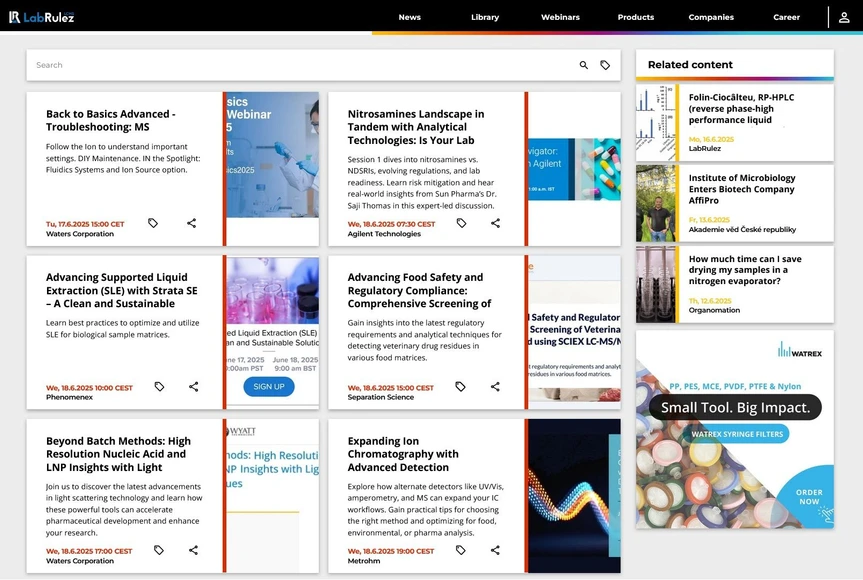Click tag icon on Nitrosamines Landscape card

point(461,223)
